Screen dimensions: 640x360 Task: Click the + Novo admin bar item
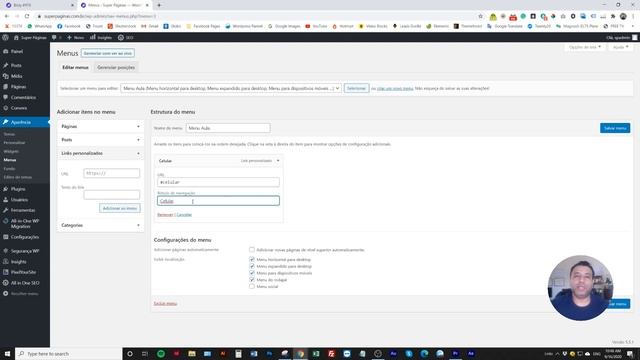point(75,38)
